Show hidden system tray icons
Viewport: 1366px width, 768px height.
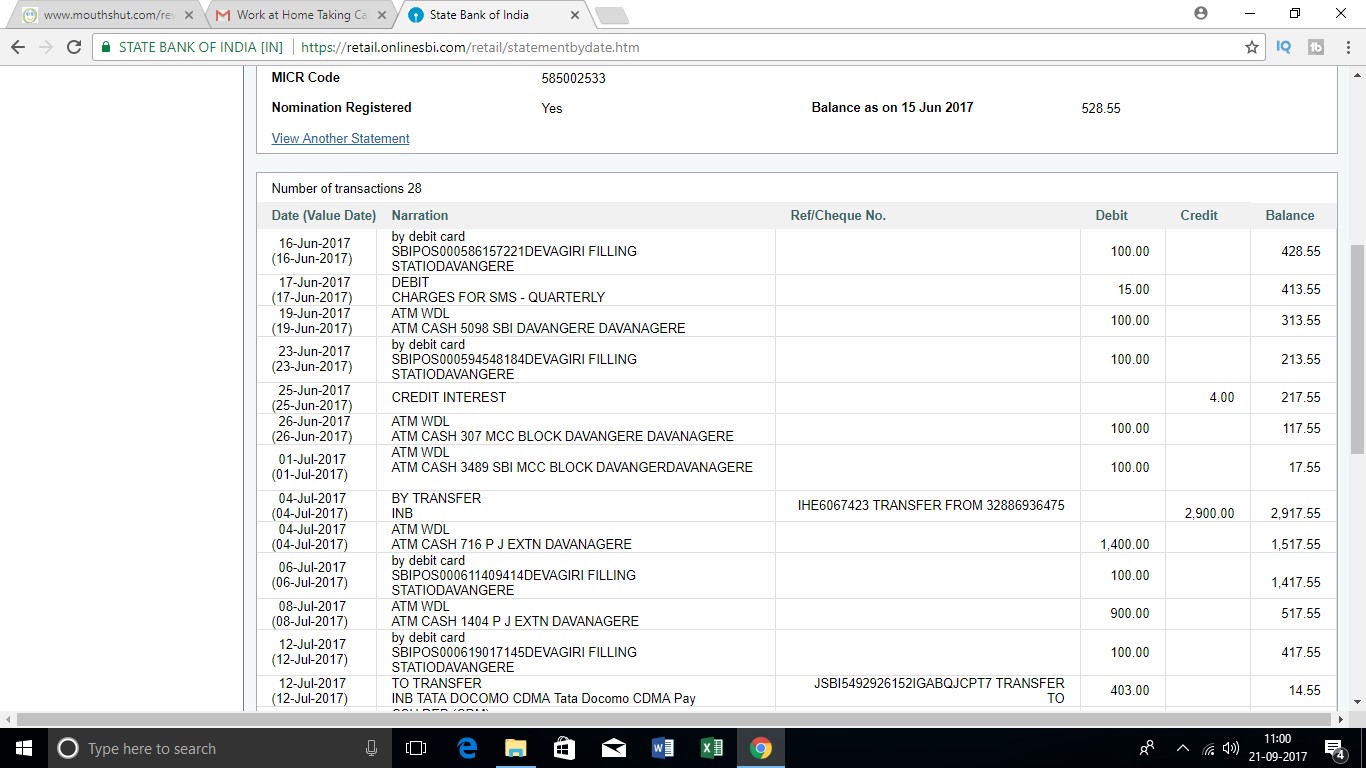[1182, 748]
